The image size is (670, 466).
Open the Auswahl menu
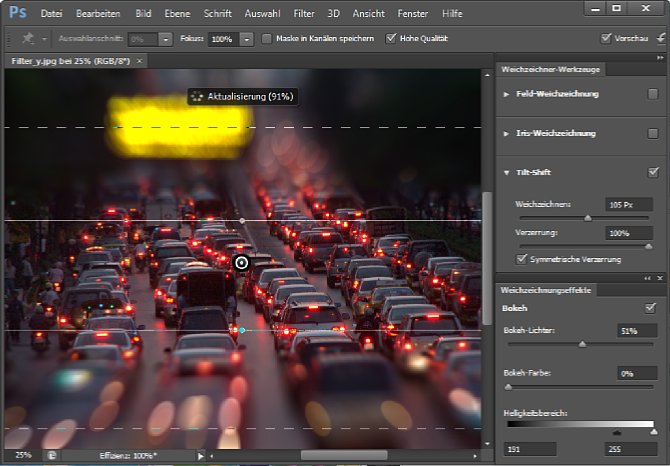coord(262,14)
